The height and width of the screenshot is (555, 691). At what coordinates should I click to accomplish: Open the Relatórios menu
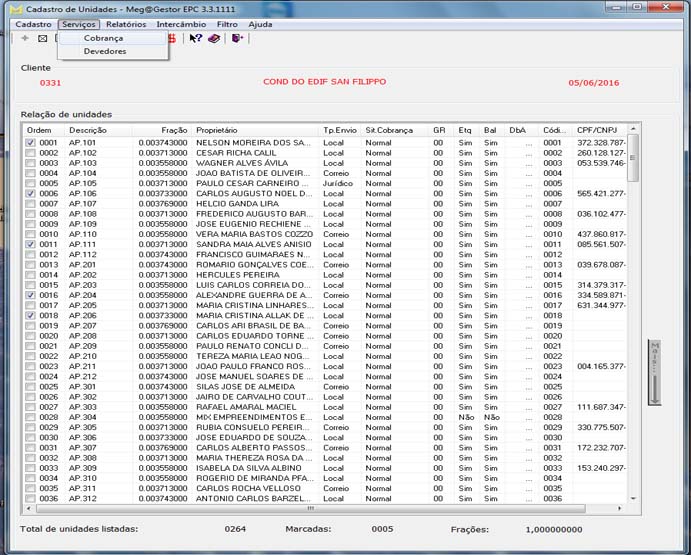125,23
